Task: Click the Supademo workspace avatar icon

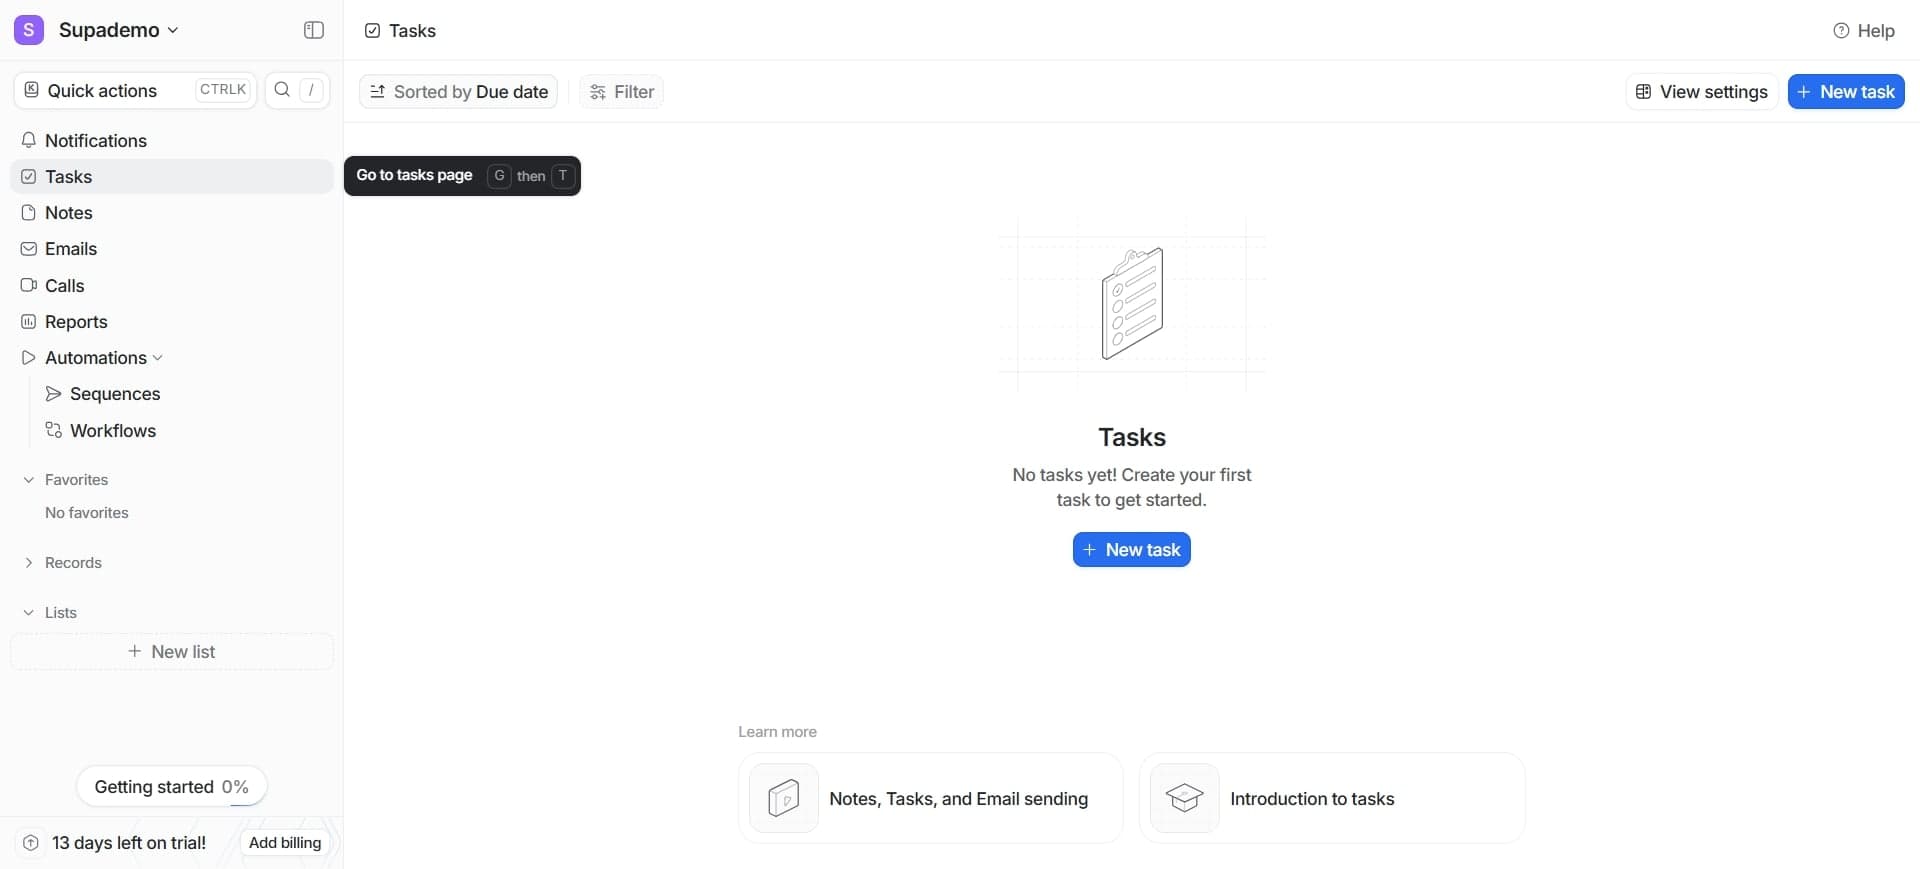Action: point(29,30)
